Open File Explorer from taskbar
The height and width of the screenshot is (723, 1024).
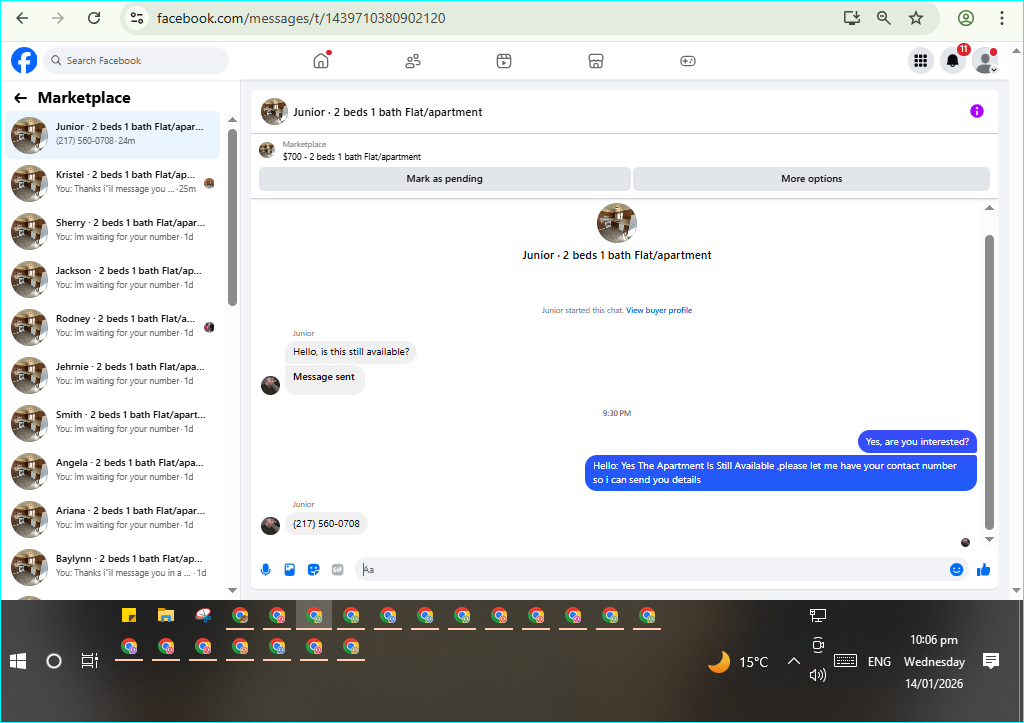[166, 615]
